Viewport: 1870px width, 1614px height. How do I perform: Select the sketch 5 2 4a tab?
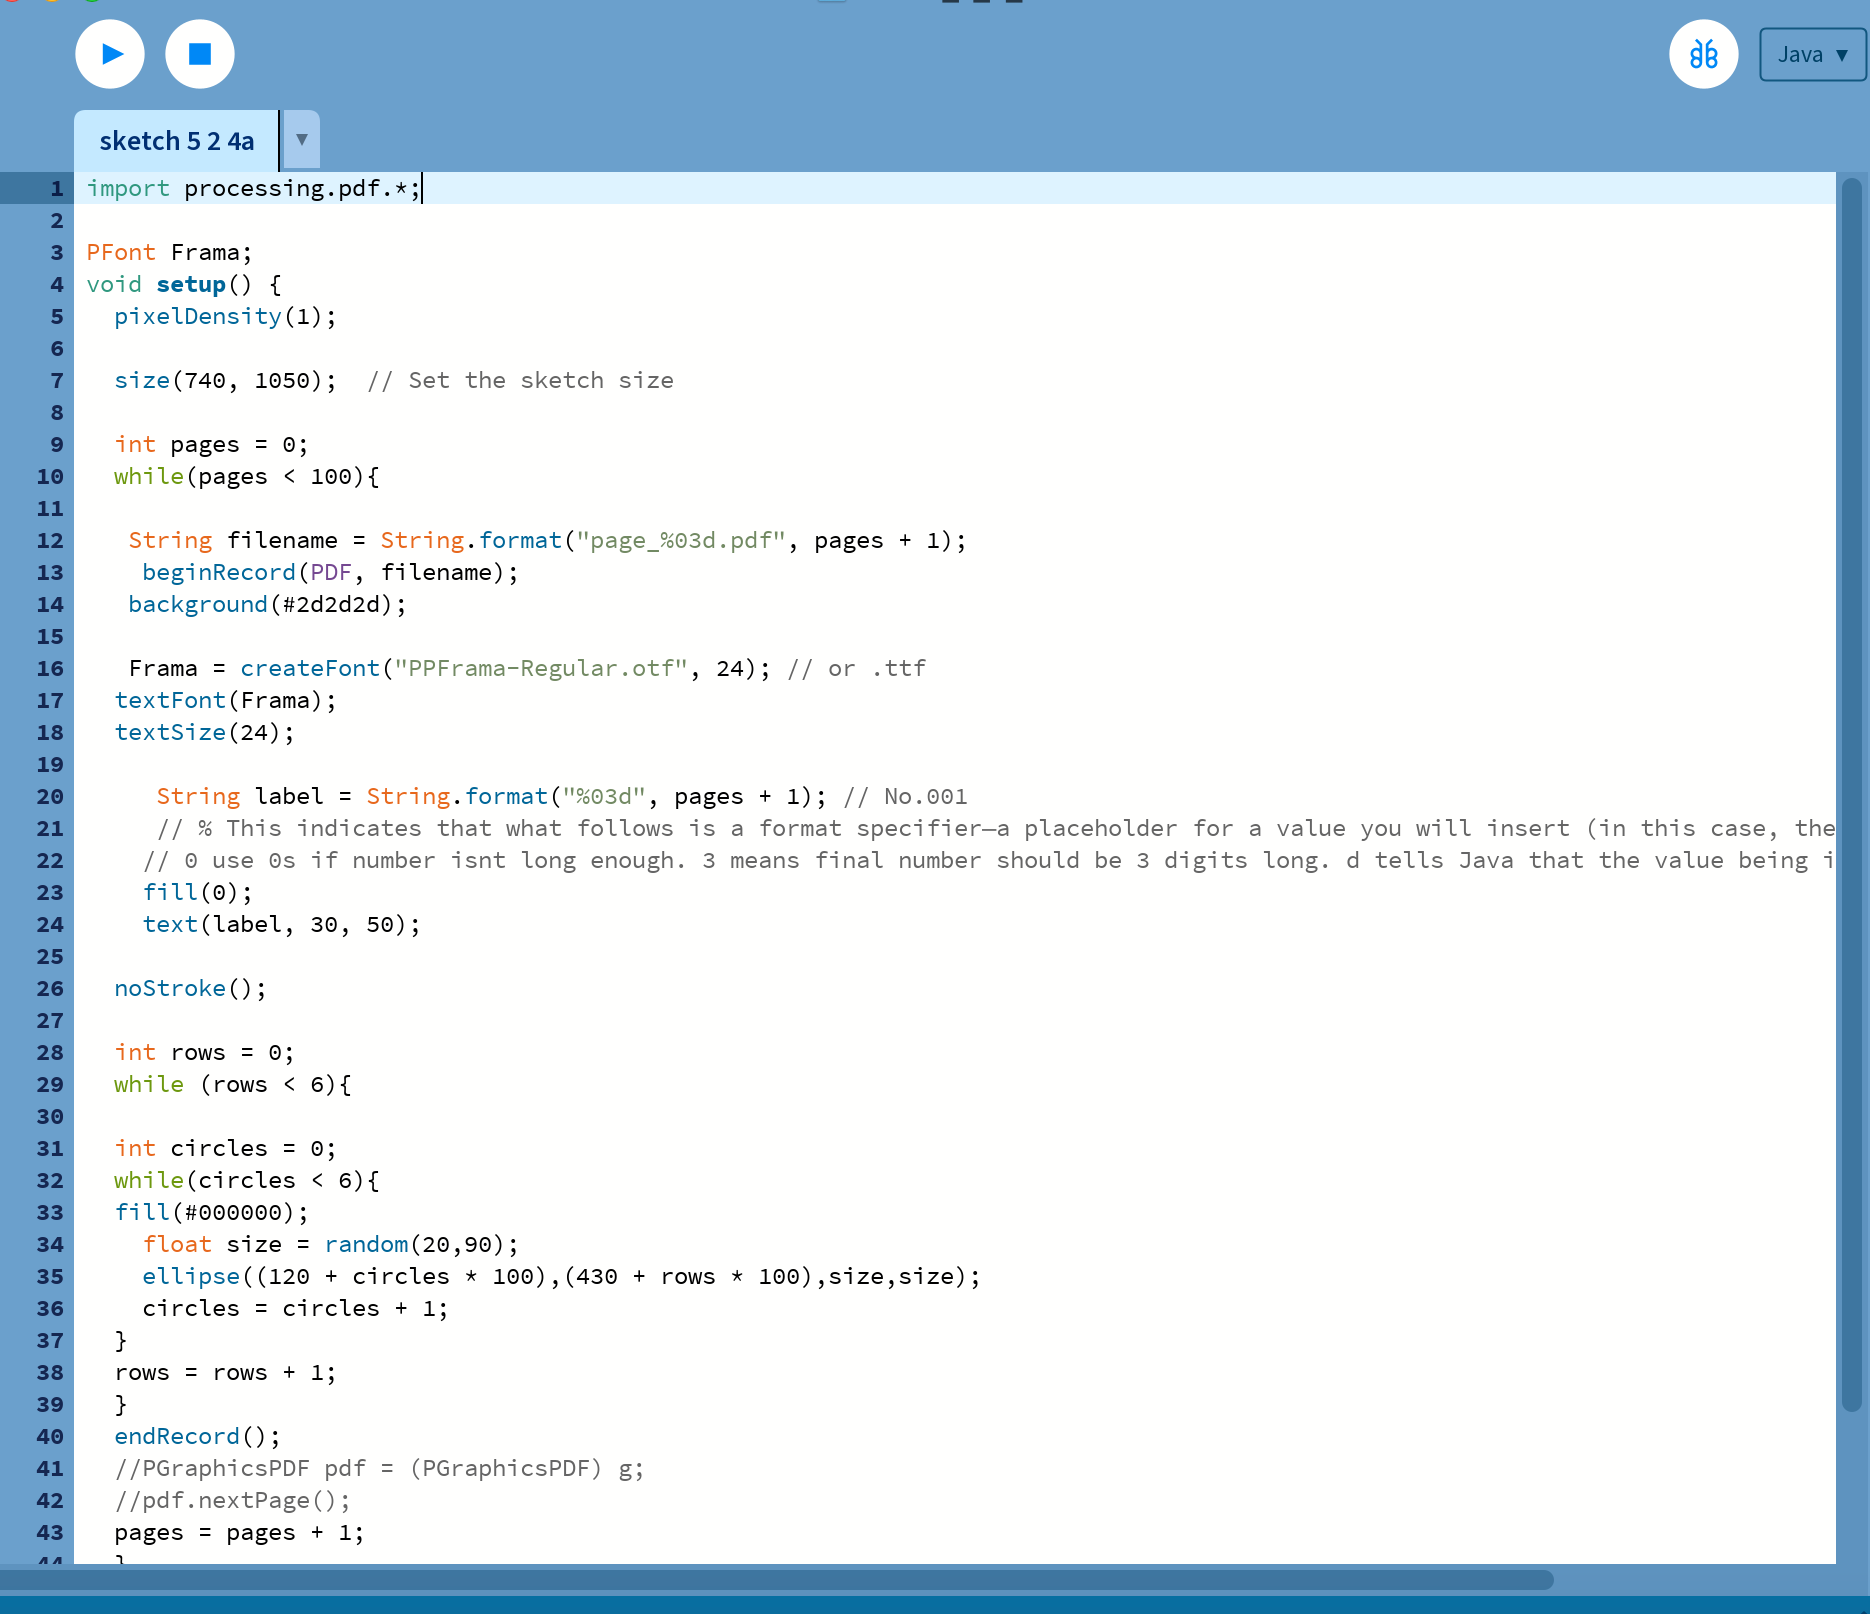(x=177, y=141)
